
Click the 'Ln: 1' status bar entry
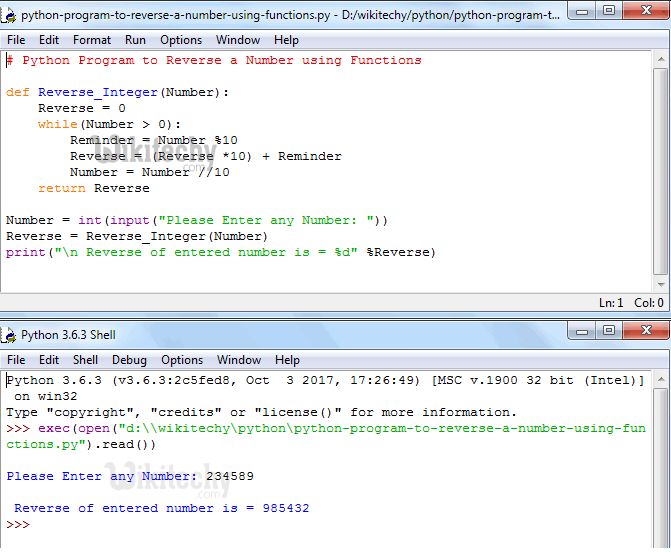611,303
